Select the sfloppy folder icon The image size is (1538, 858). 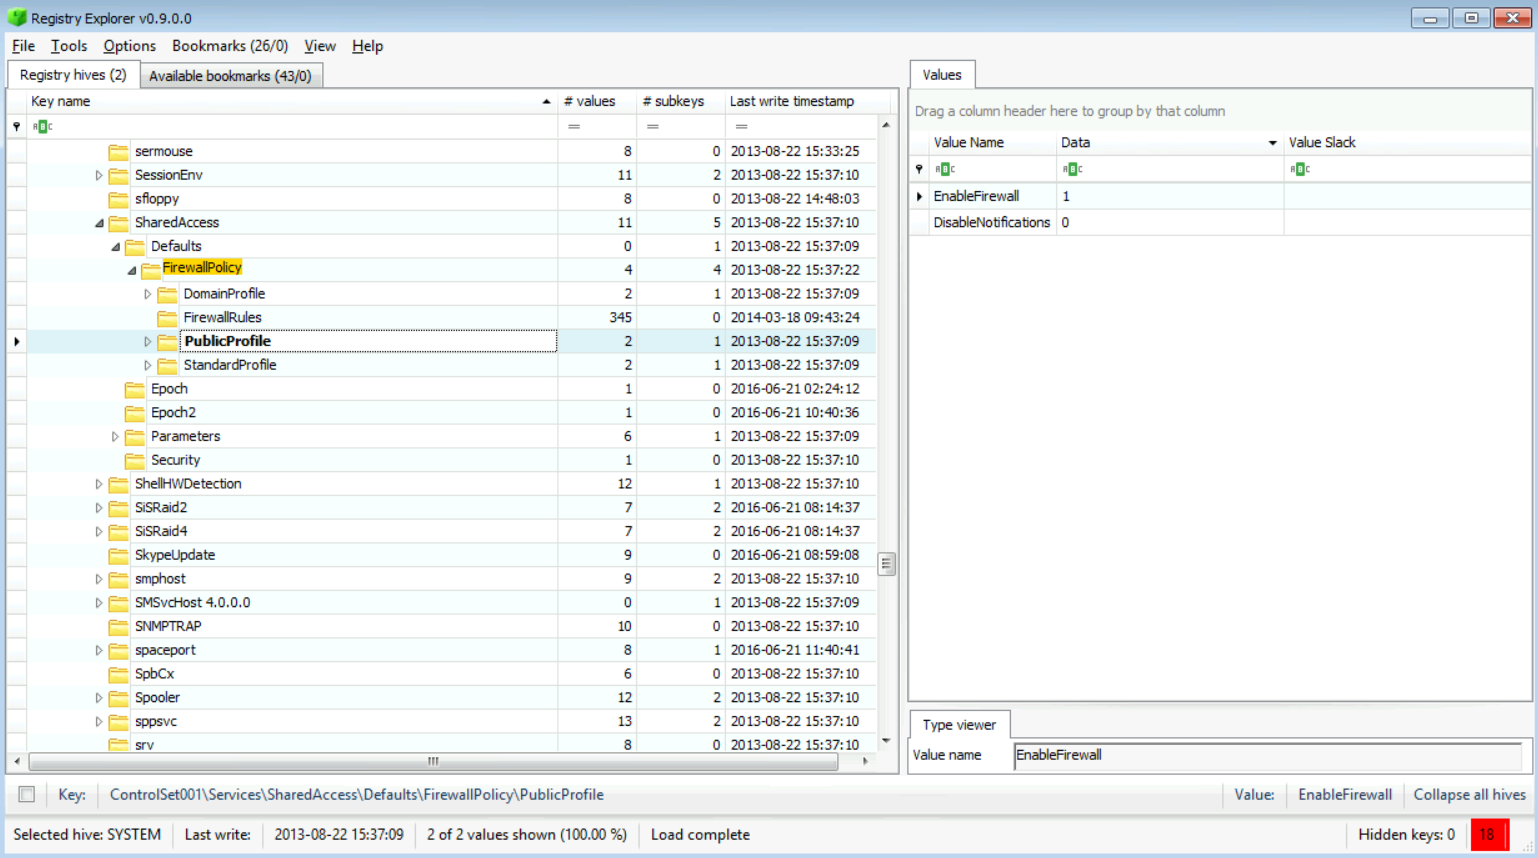click(118, 199)
